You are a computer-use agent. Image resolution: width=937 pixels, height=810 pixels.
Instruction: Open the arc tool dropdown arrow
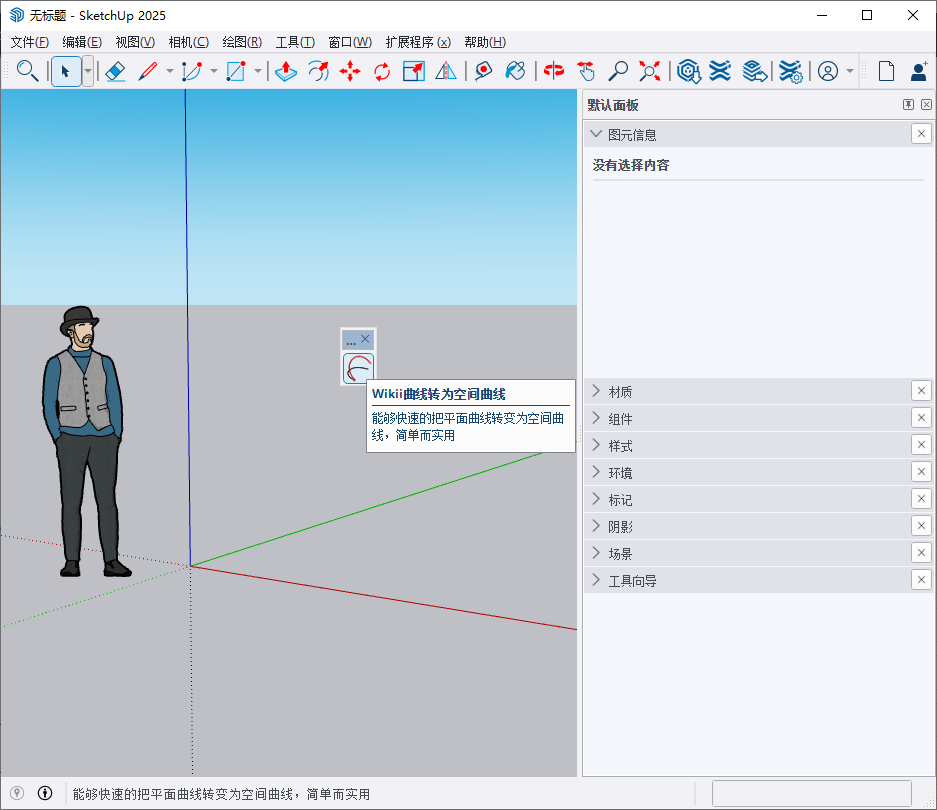[212, 71]
